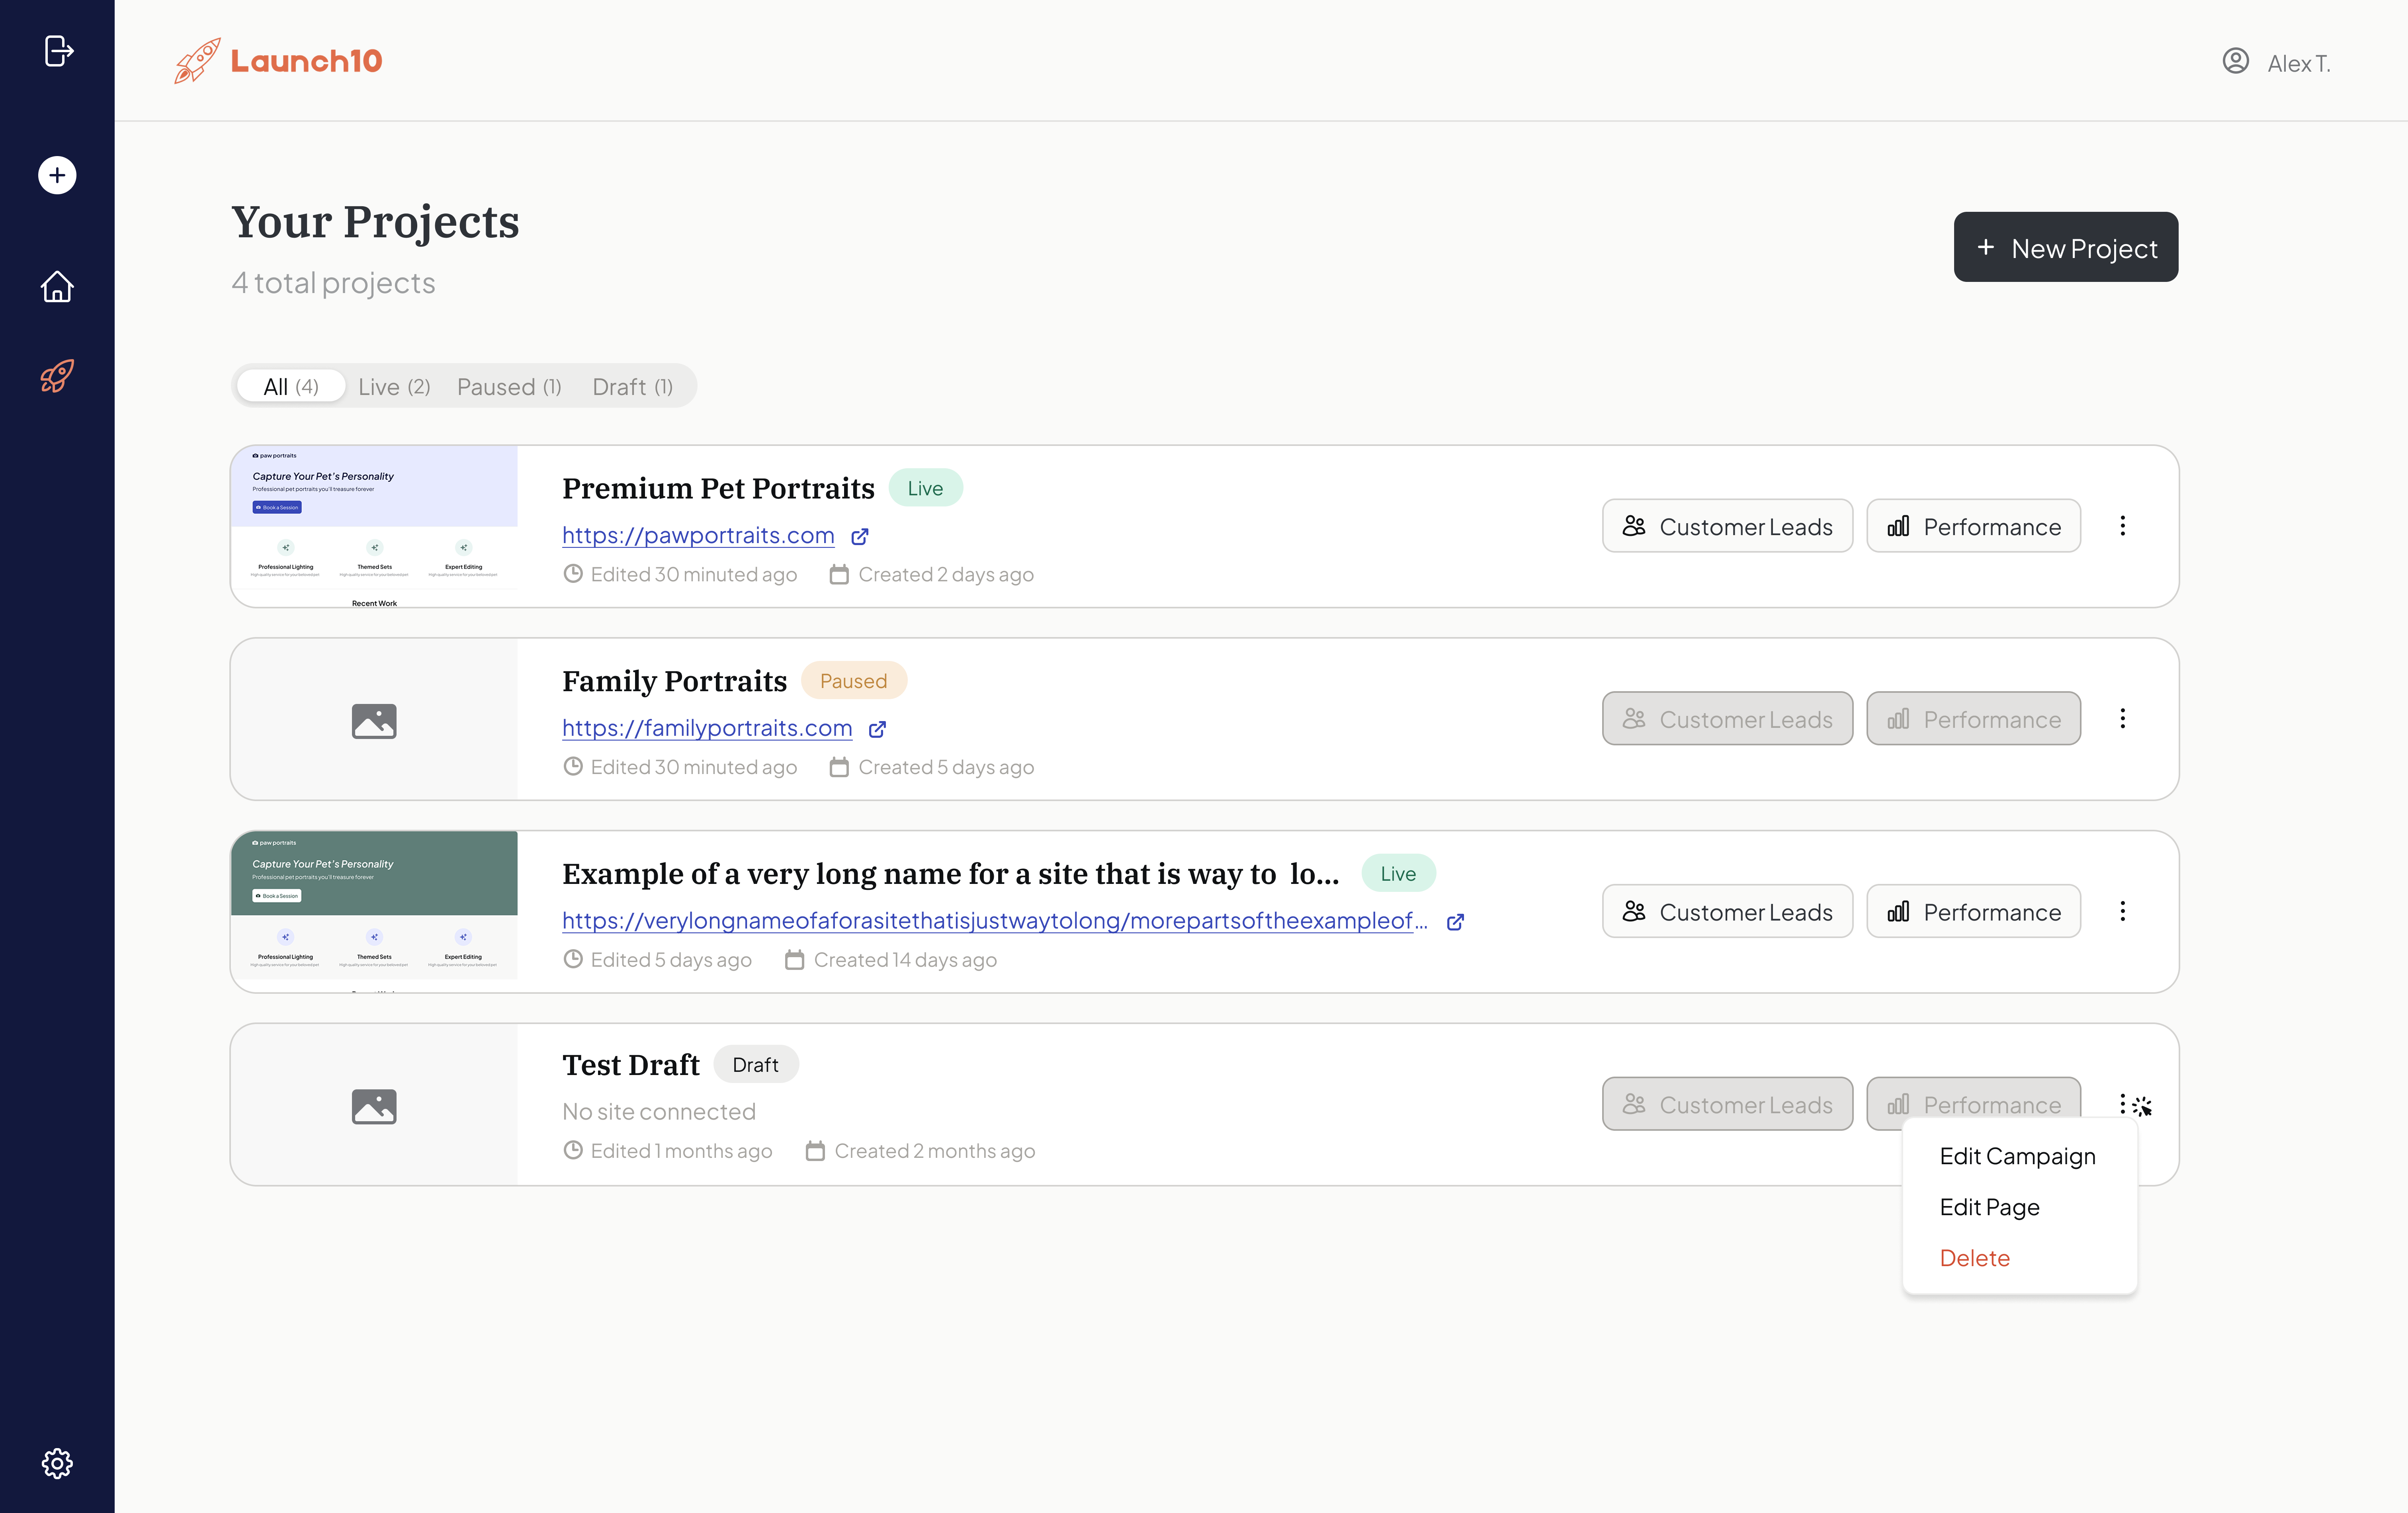
Task: Open Customer Leads for the very long name project
Action: click(x=1727, y=911)
